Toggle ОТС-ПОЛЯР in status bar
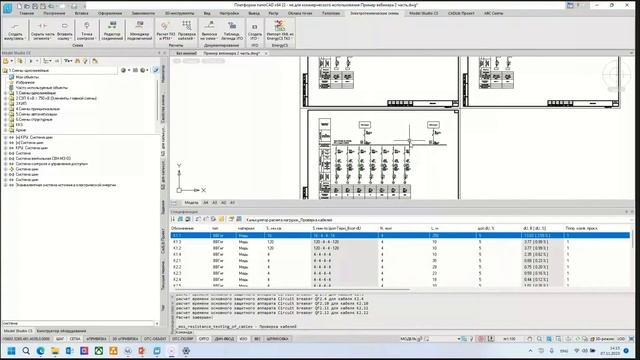This screenshot has height=360, width=640. [182, 339]
